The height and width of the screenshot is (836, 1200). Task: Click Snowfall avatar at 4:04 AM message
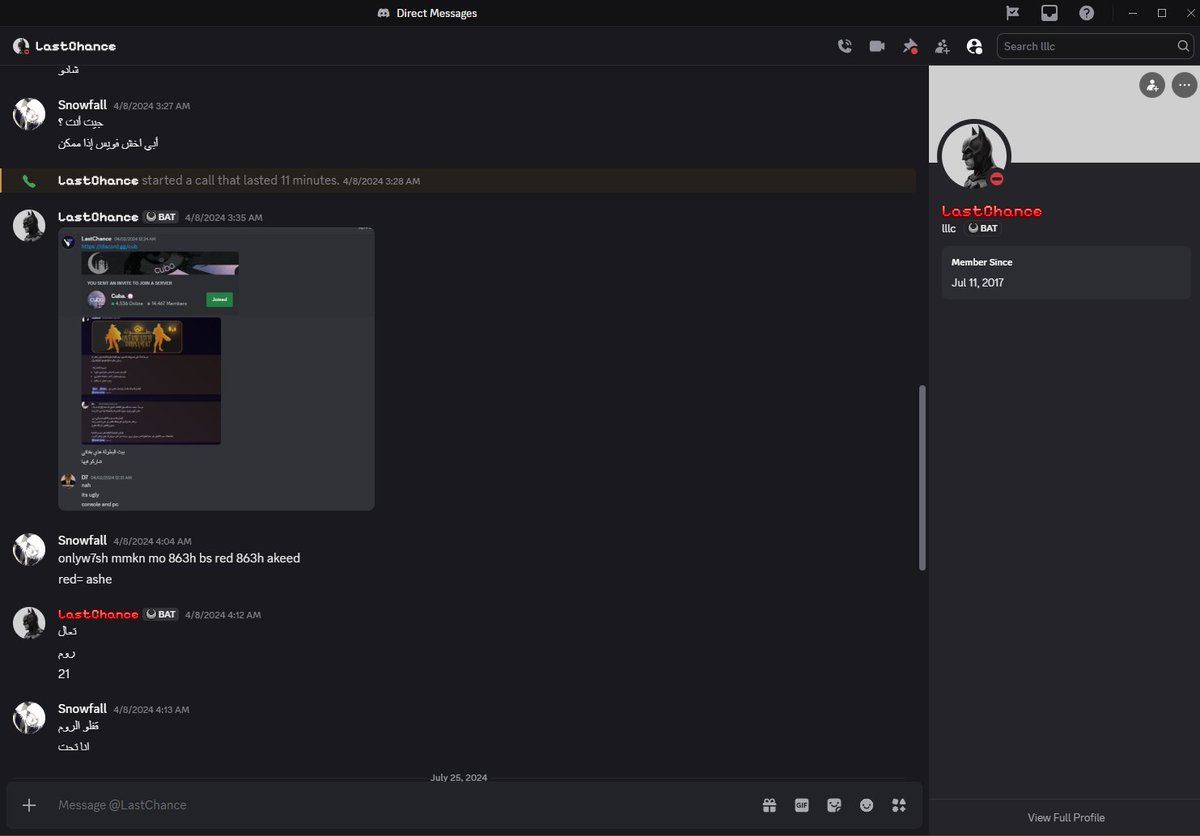coord(29,548)
